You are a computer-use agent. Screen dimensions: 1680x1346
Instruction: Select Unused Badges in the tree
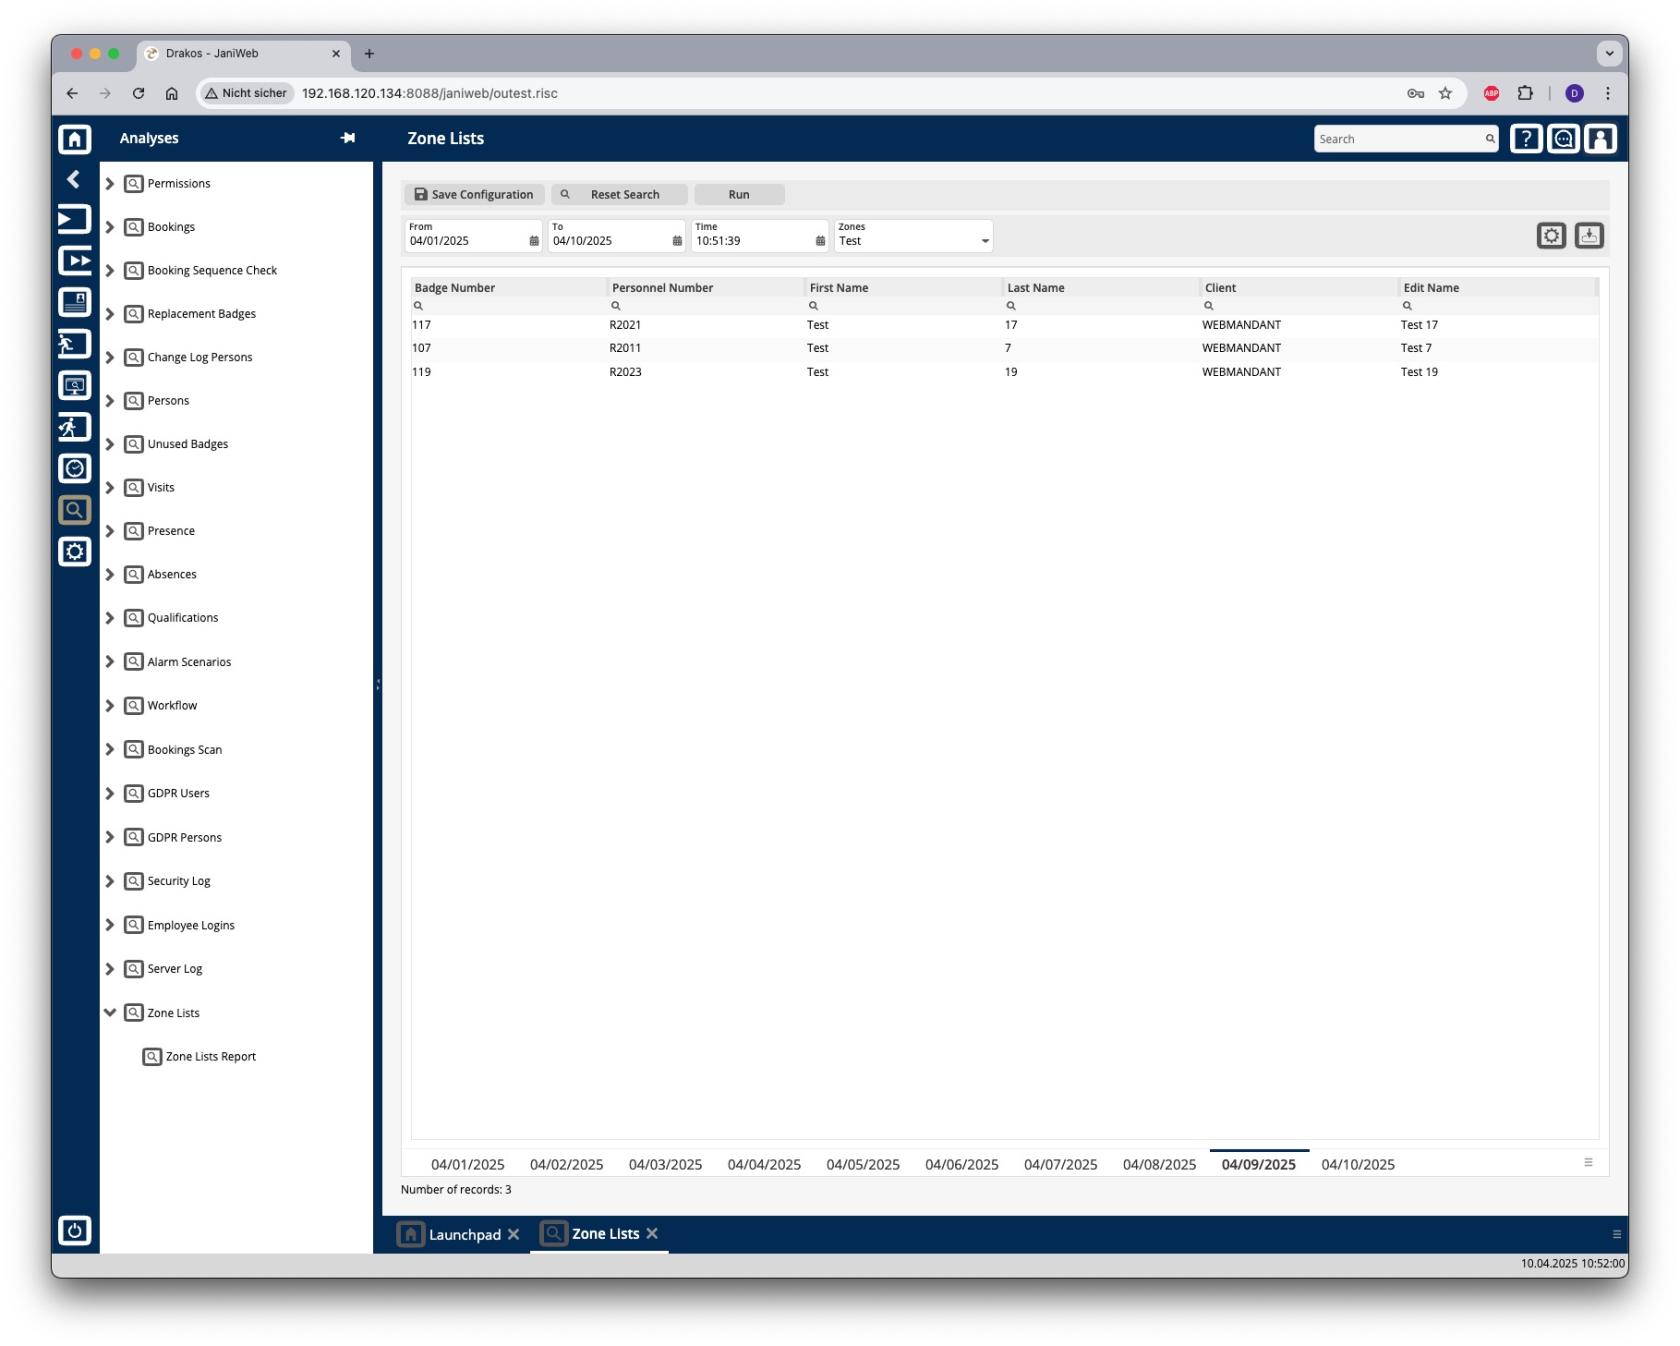pos(188,444)
